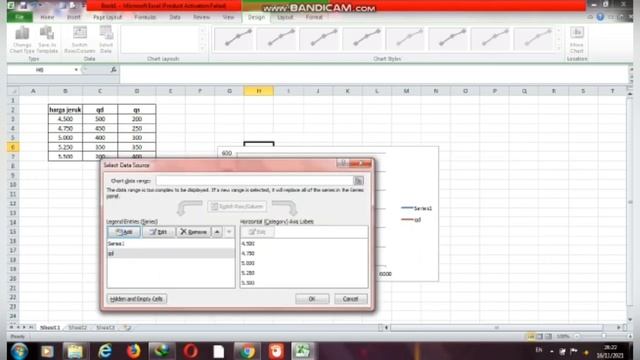Select qd entry in legend entries list

tap(171, 253)
